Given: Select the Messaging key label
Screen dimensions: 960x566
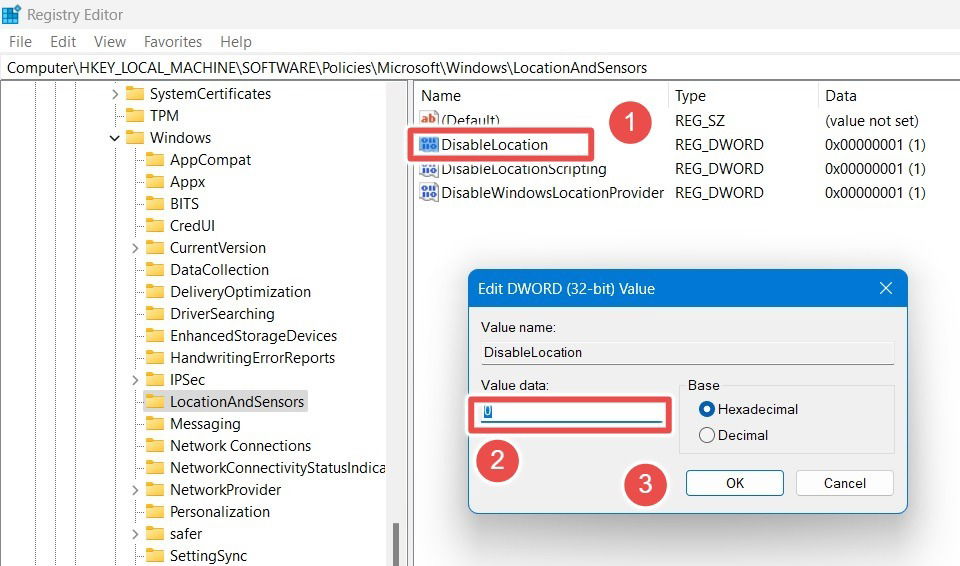Looking at the screenshot, I should coord(205,424).
